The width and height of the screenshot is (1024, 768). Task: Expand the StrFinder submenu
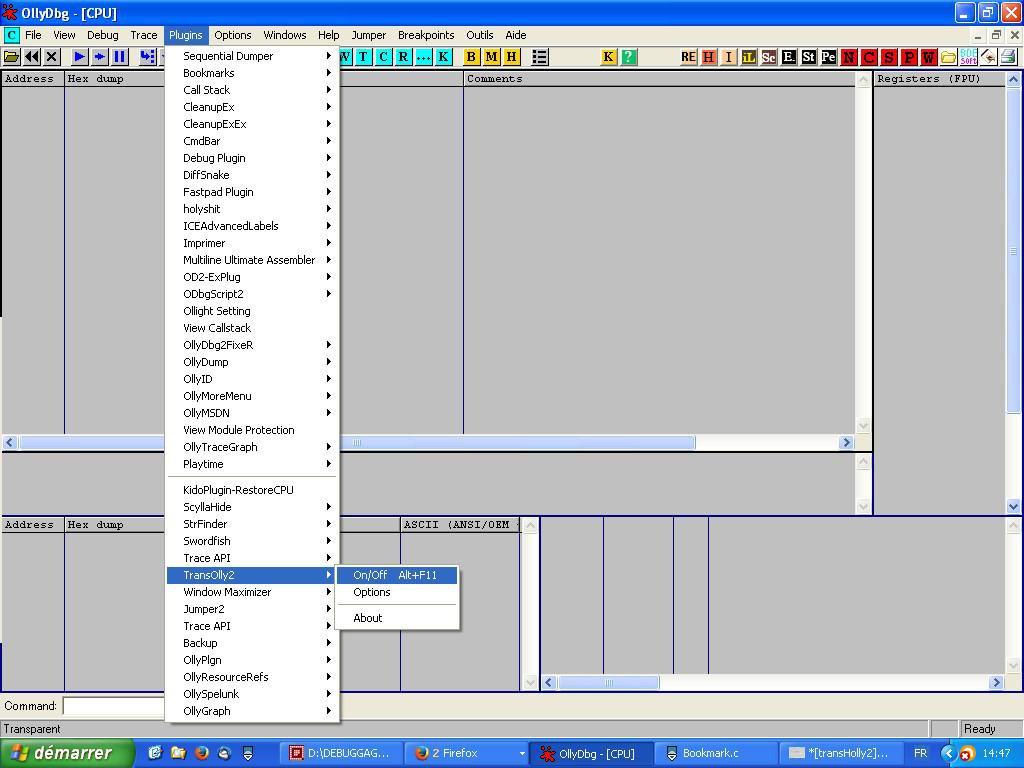(251, 524)
